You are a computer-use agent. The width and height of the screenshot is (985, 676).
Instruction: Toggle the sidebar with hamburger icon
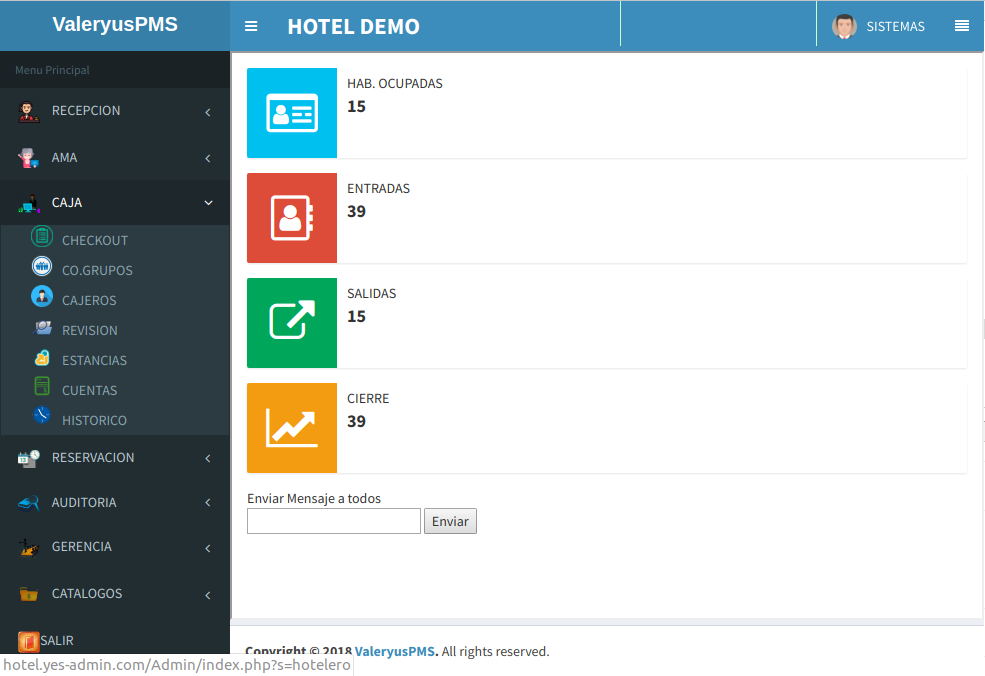point(250,26)
